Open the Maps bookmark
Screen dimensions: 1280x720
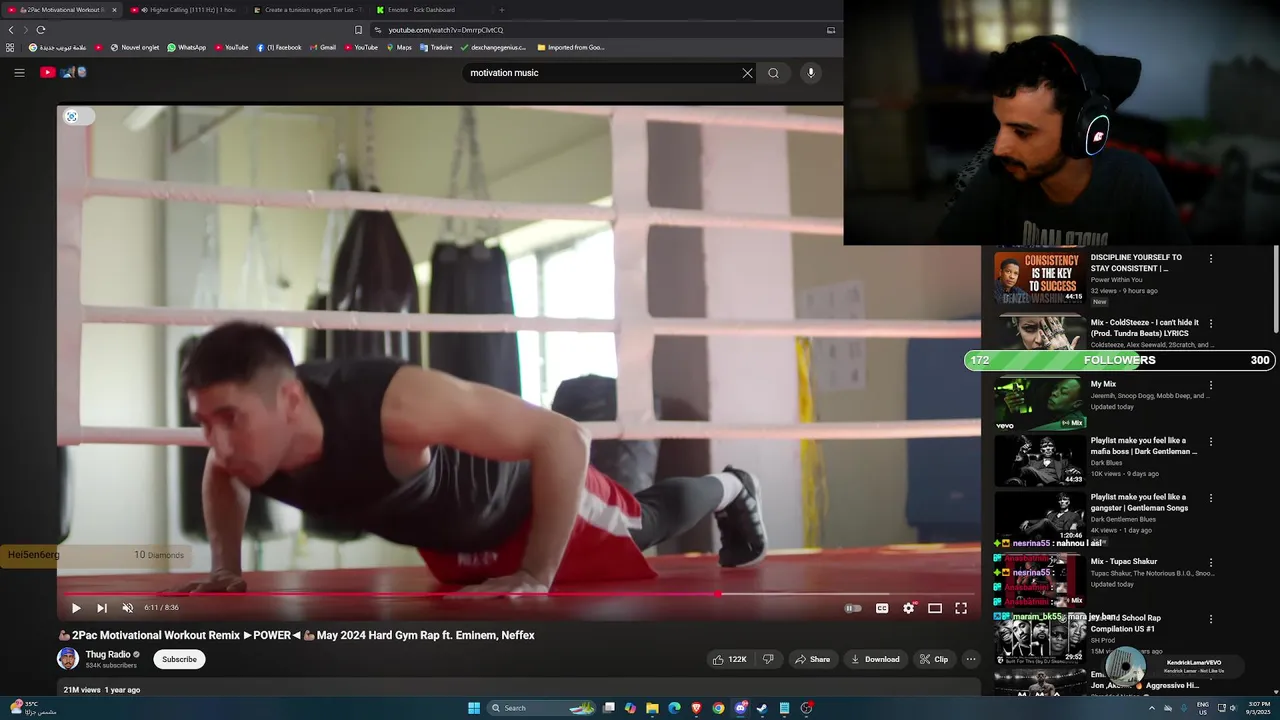click(399, 47)
